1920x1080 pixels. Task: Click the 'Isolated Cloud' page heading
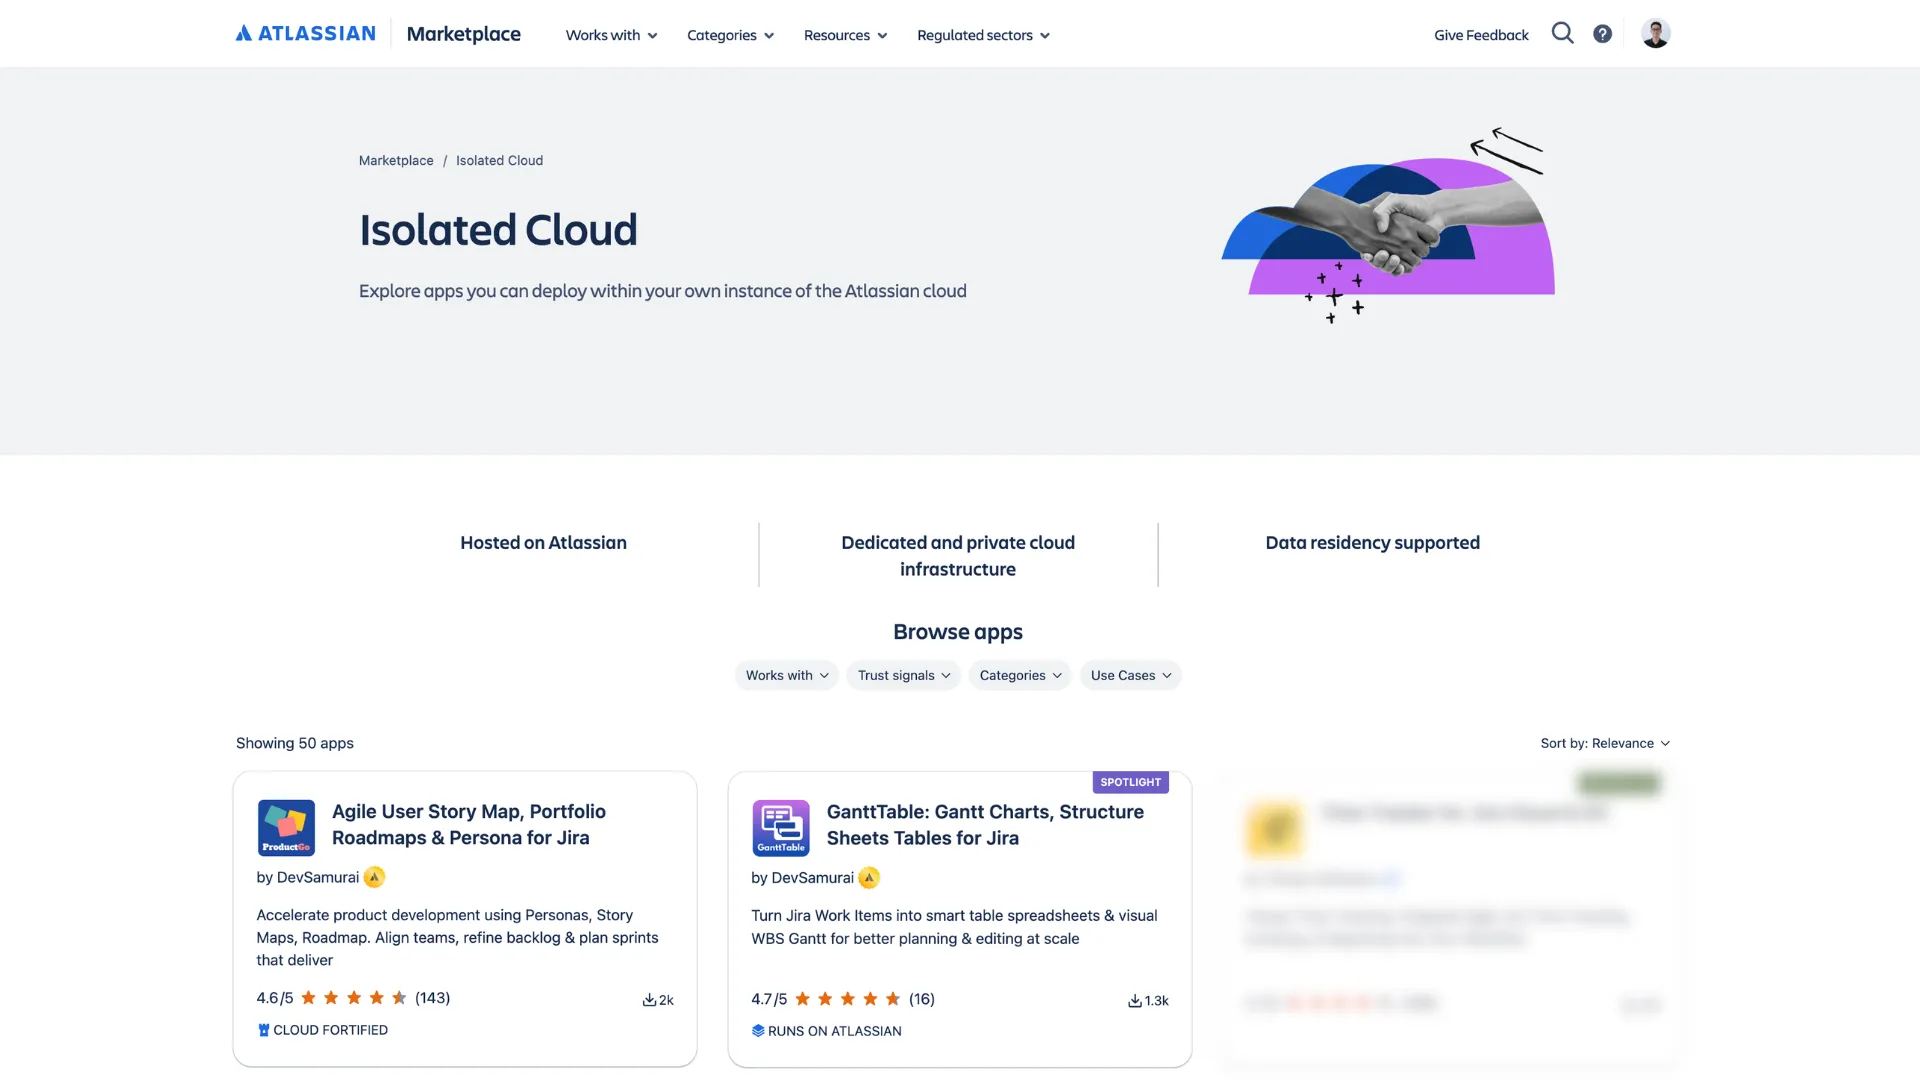[498, 230]
